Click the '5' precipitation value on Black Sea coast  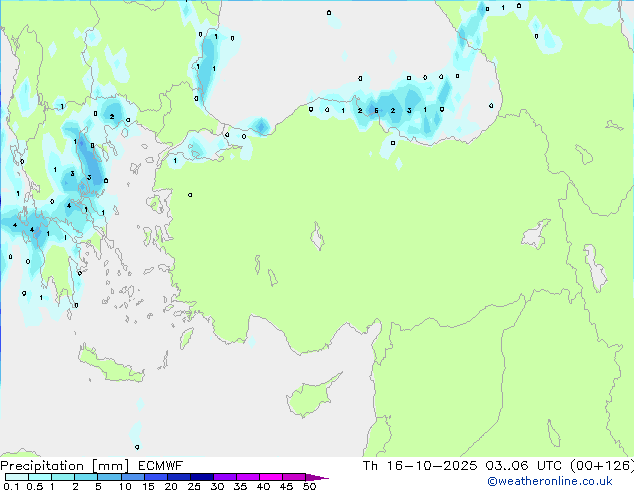[x=376, y=110]
